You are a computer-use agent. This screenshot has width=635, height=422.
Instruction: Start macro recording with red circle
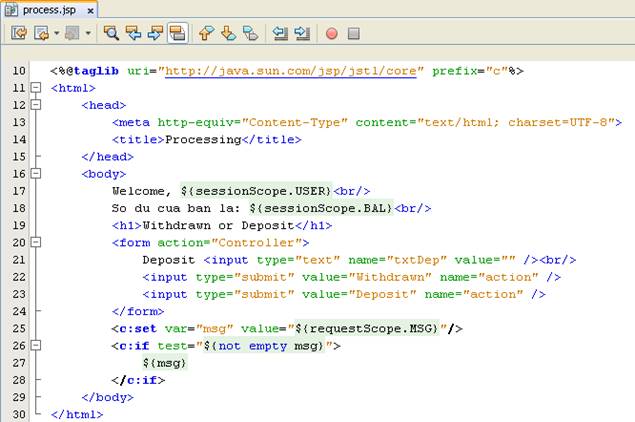pyautogui.click(x=332, y=33)
